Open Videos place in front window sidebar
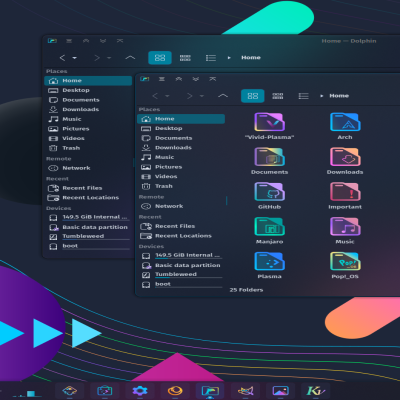400x400 pixels. [181, 176]
